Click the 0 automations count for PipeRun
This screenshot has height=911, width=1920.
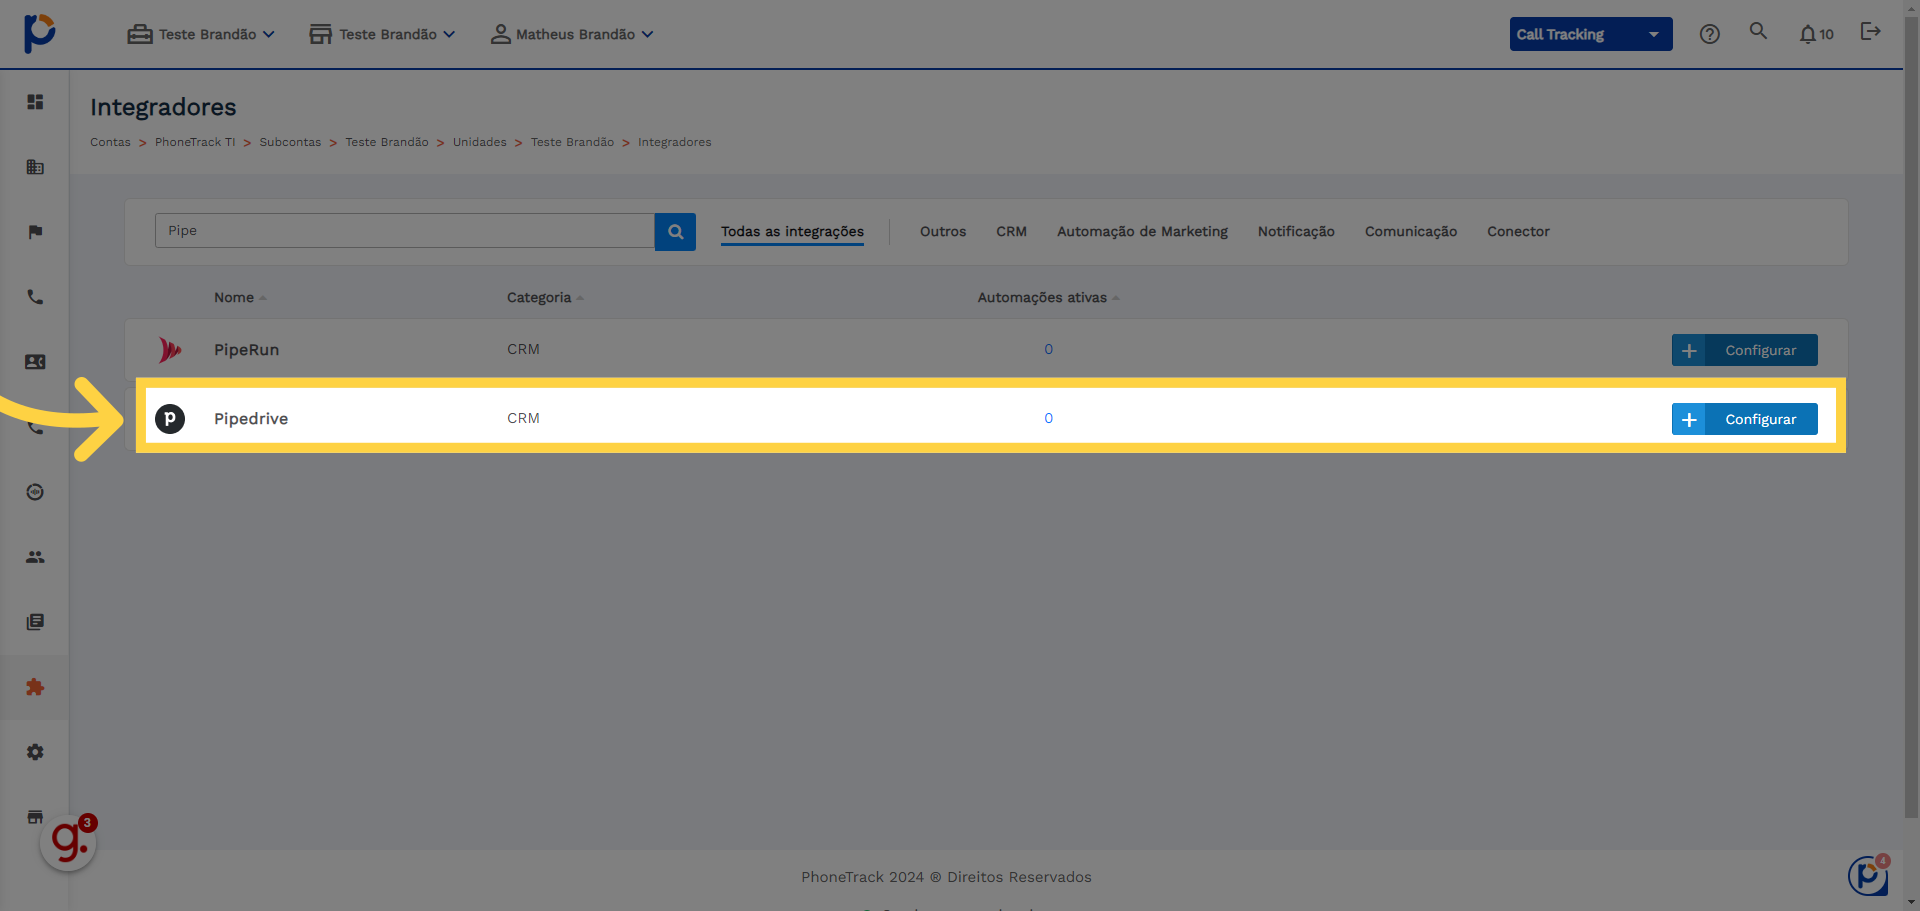coord(1048,349)
